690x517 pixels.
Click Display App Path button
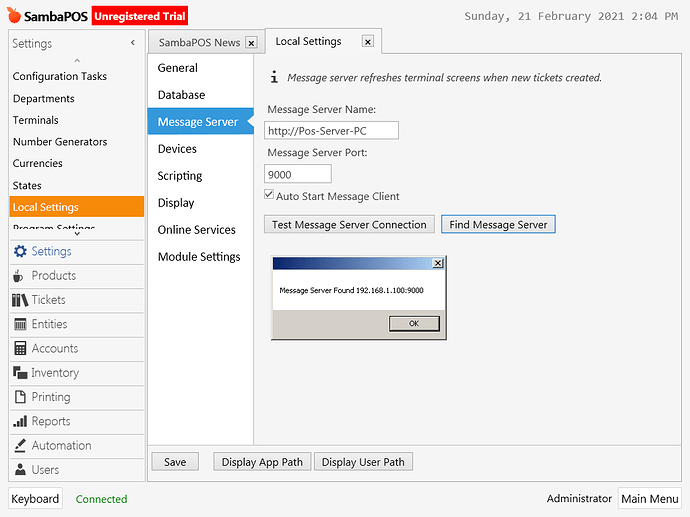tap(262, 462)
